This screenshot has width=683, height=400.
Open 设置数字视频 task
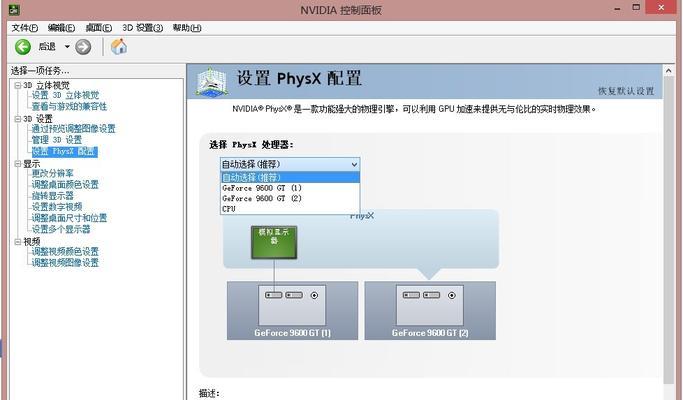pyautogui.click(x=57, y=207)
